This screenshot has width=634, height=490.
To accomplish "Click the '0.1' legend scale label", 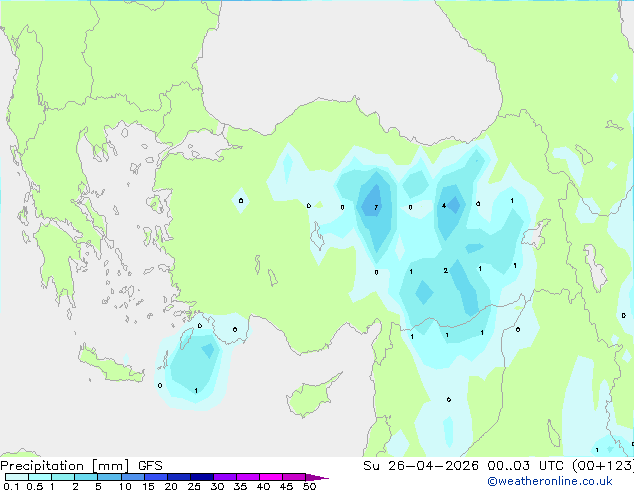I will (10, 486).
